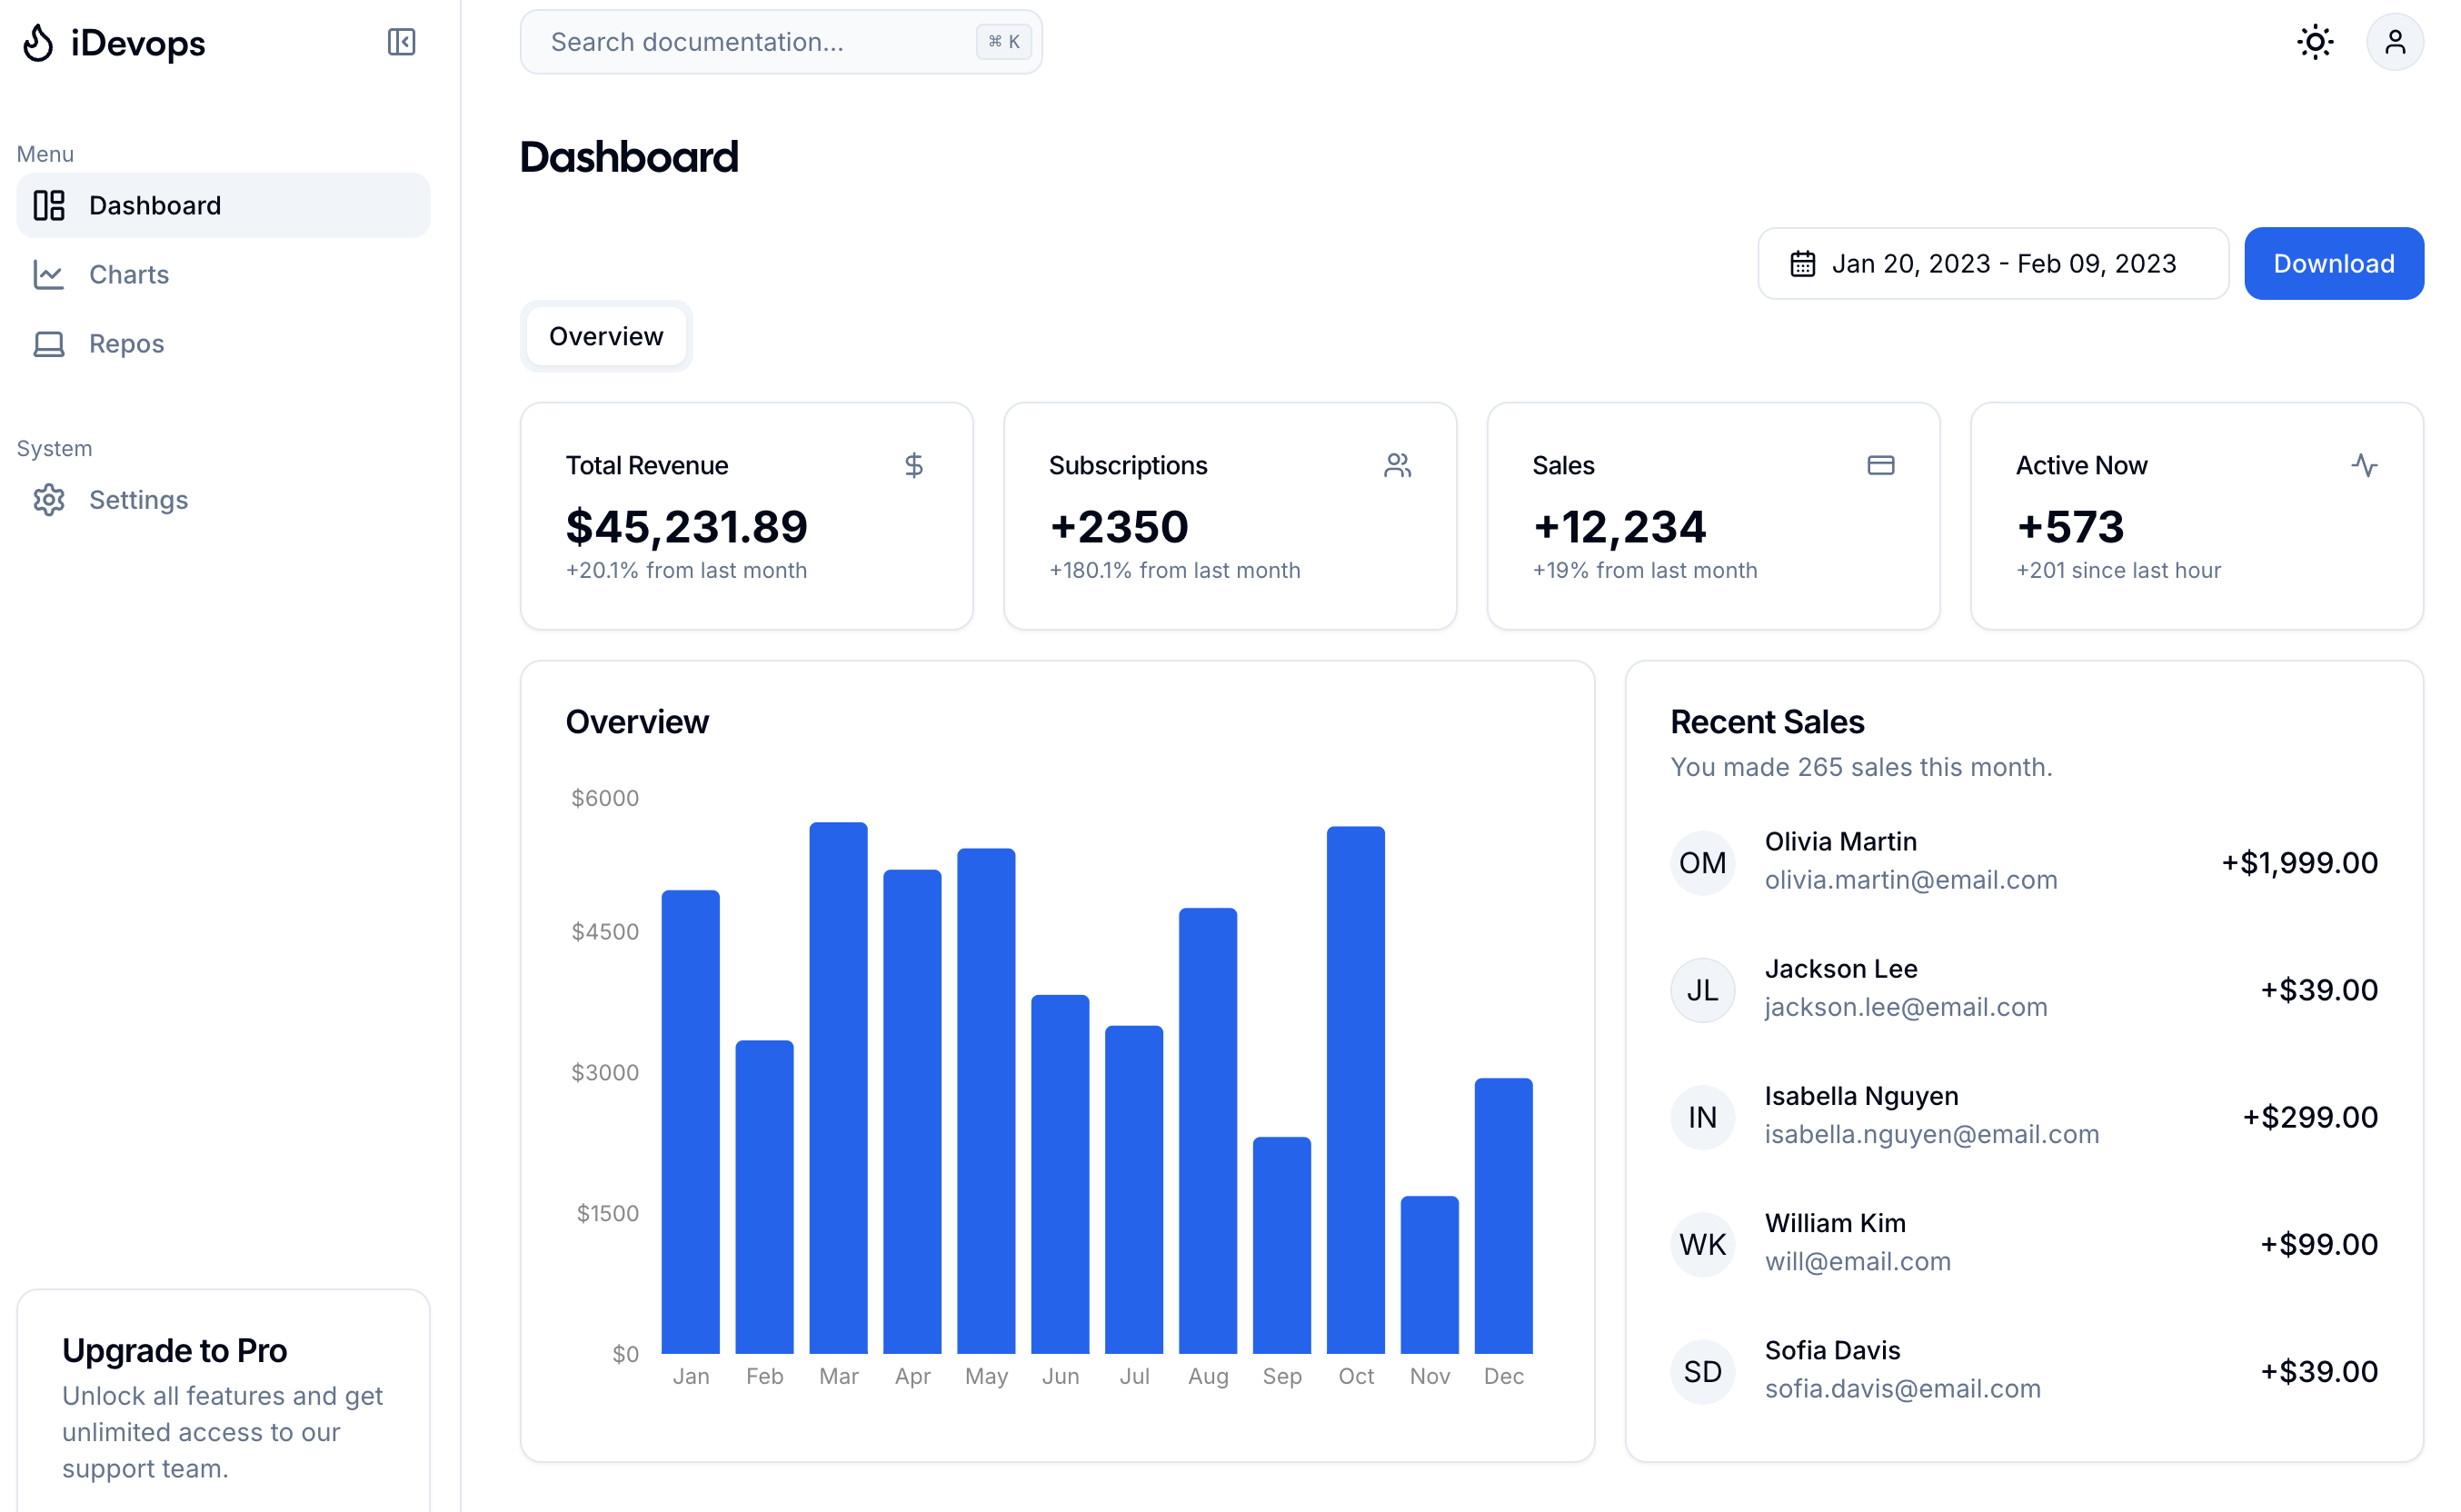This screenshot has width=2461, height=1512.
Task: Select Dashboard in the sidebar
Action: [x=154, y=205]
